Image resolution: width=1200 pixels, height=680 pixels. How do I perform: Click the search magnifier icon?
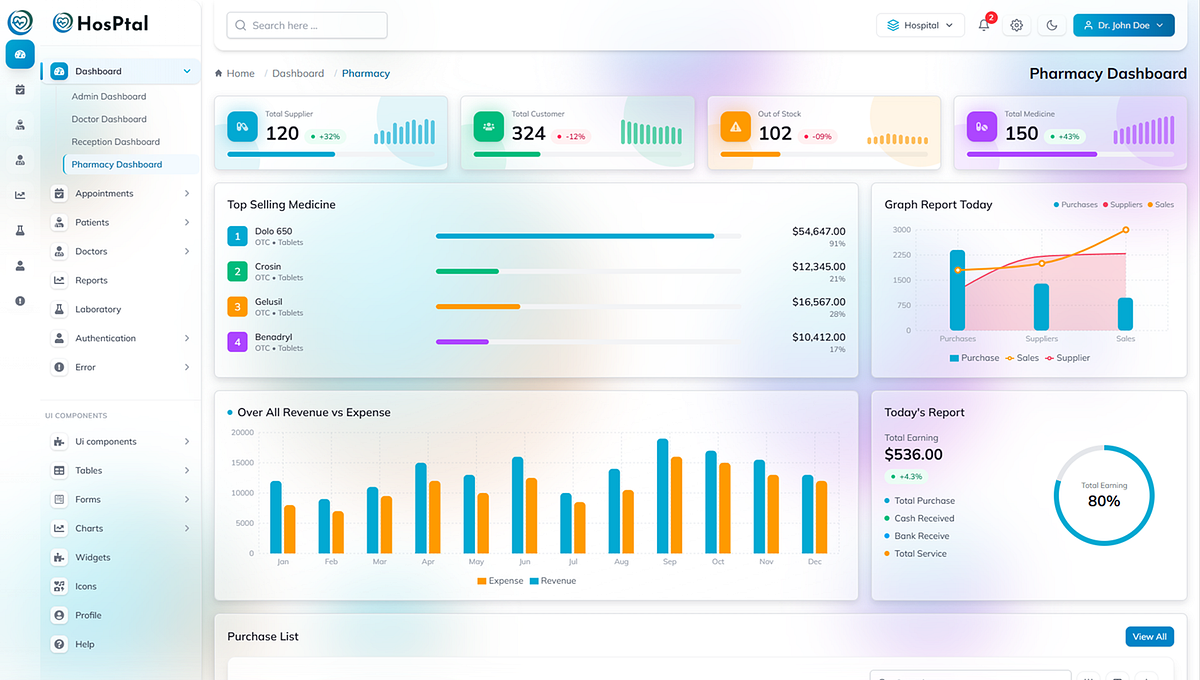240,25
